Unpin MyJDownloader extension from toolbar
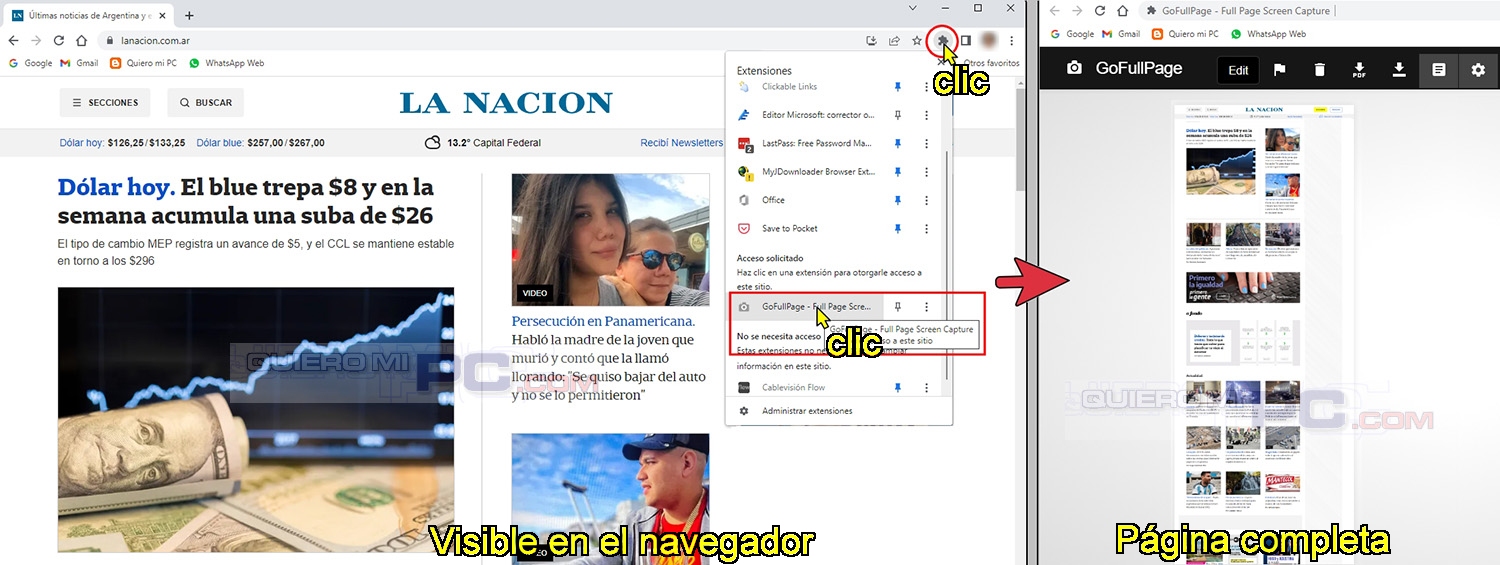 point(897,172)
